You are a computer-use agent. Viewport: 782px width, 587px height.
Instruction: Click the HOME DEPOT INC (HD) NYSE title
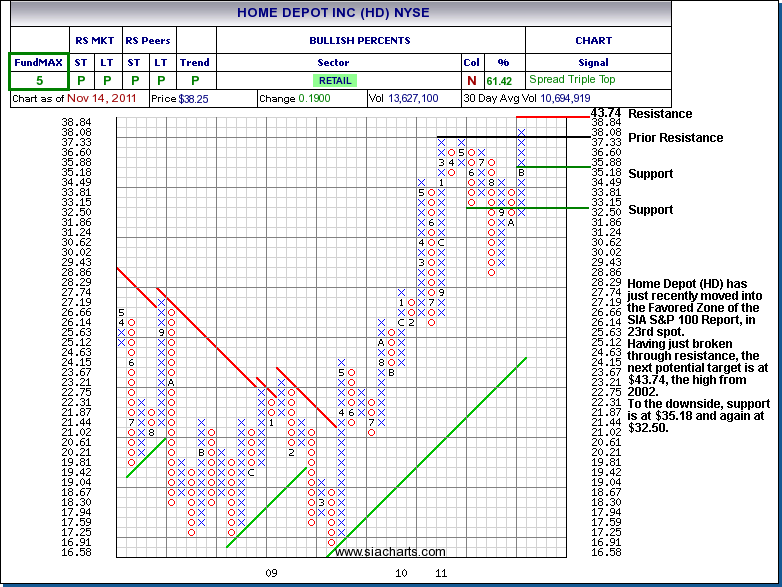click(x=340, y=14)
